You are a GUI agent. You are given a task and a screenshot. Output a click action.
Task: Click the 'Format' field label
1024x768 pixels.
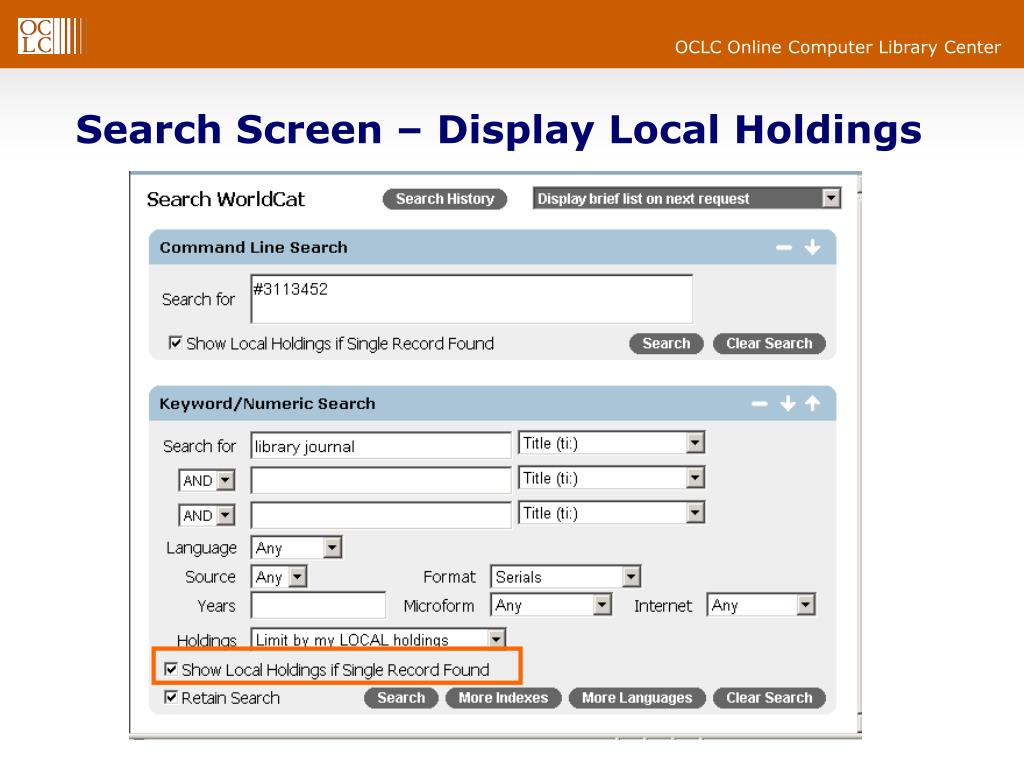click(x=449, y=577)
